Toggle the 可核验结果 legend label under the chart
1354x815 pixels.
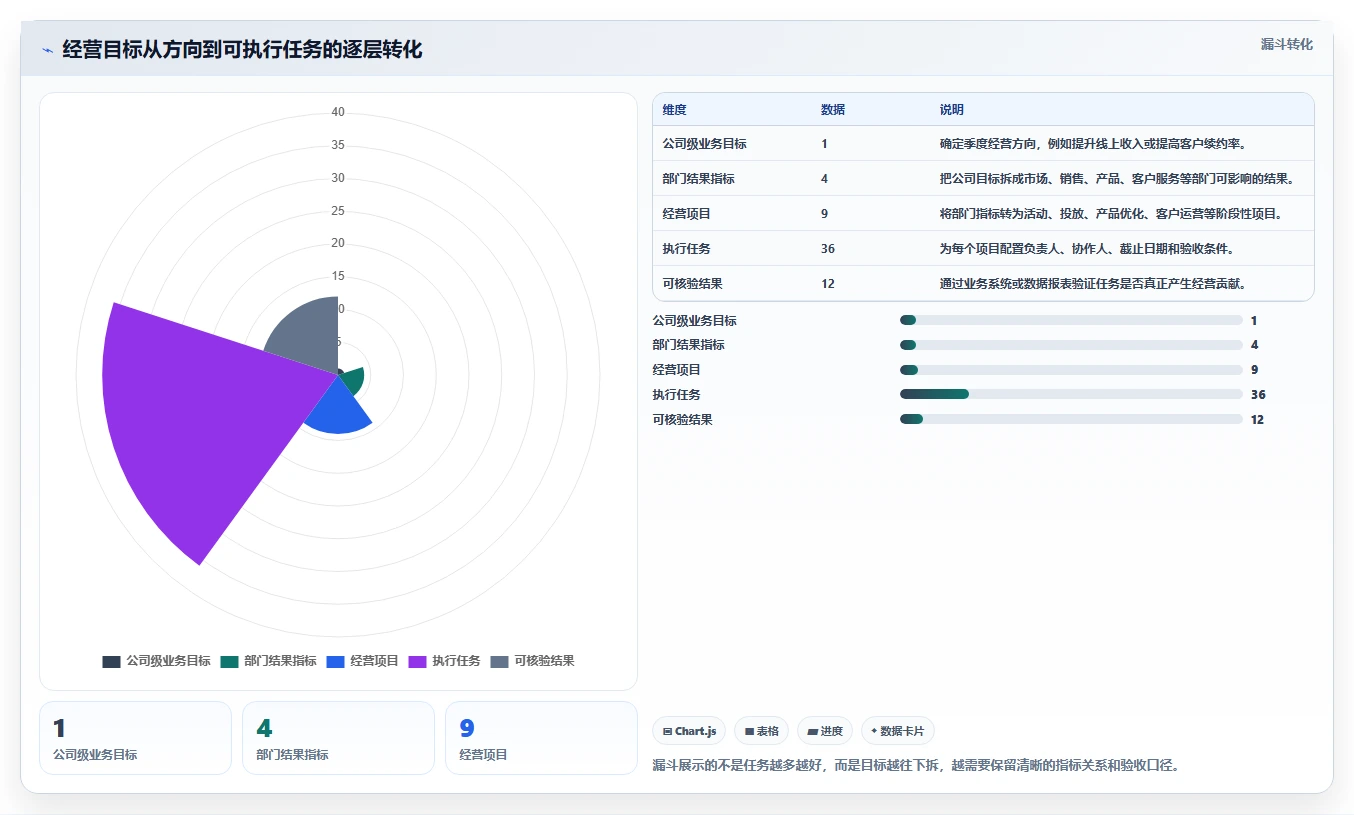pyautogui.click(x=544, y=661)
